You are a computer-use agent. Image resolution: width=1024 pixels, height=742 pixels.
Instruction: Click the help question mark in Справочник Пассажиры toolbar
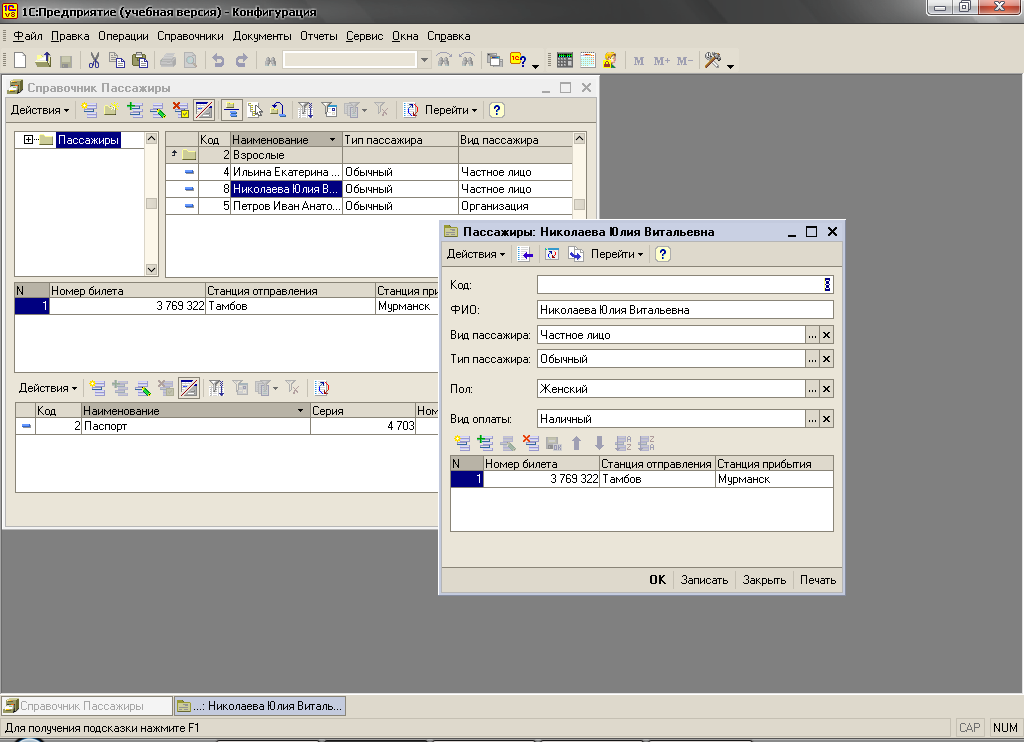[x=497, y=110]
